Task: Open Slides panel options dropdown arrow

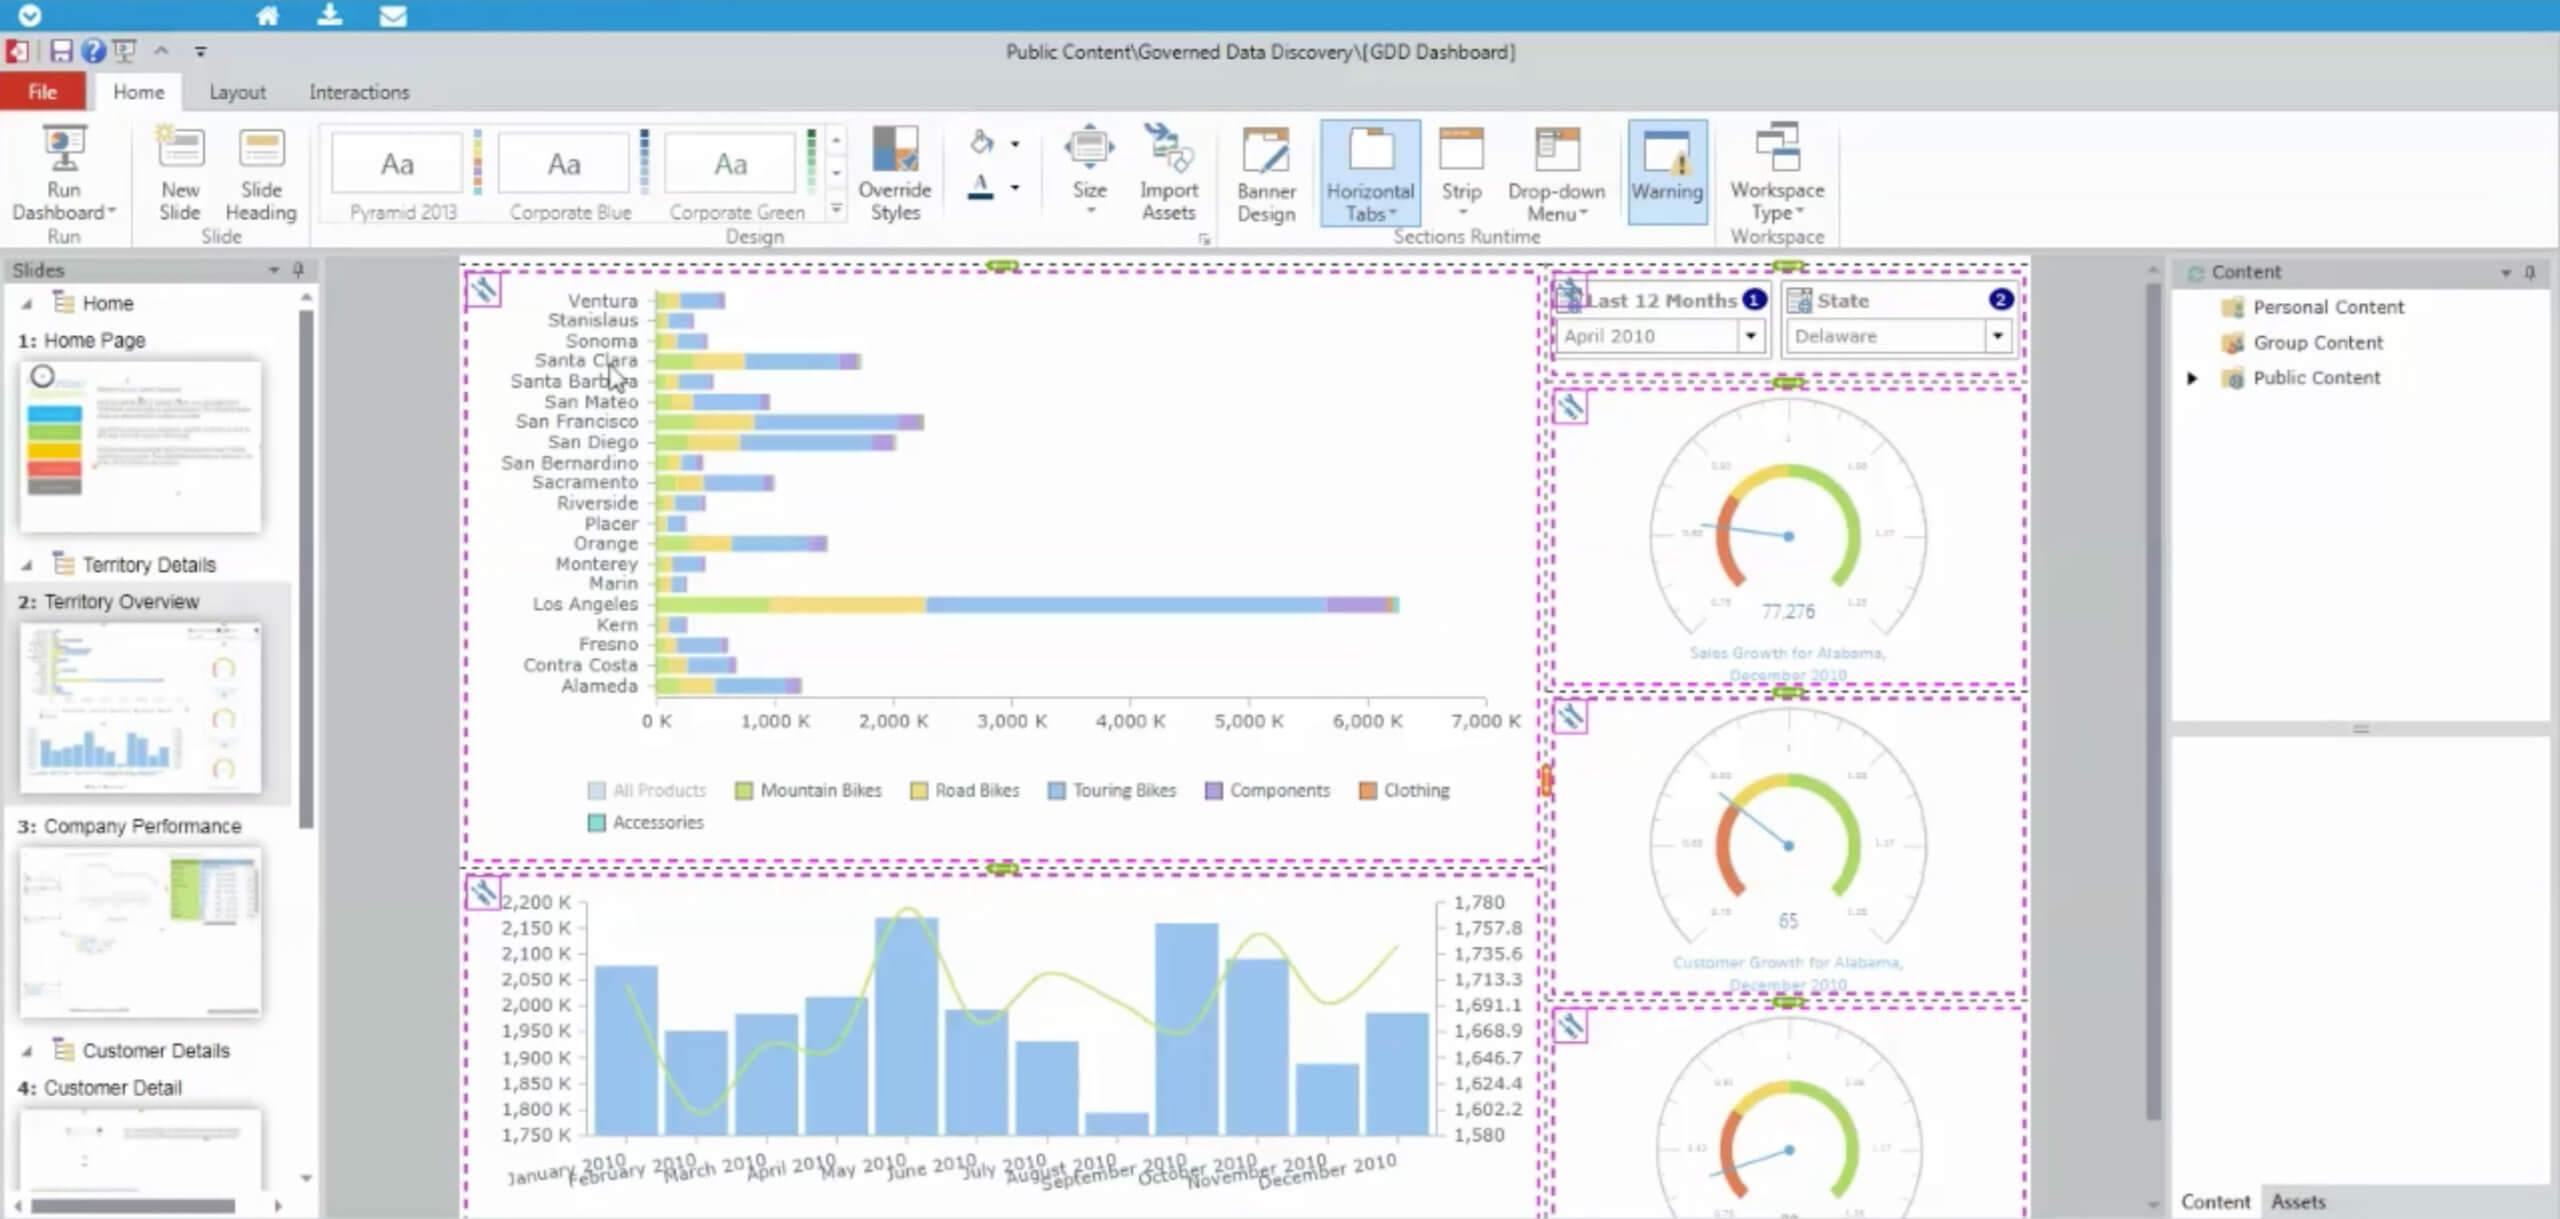Action: (x=273, y=270)
